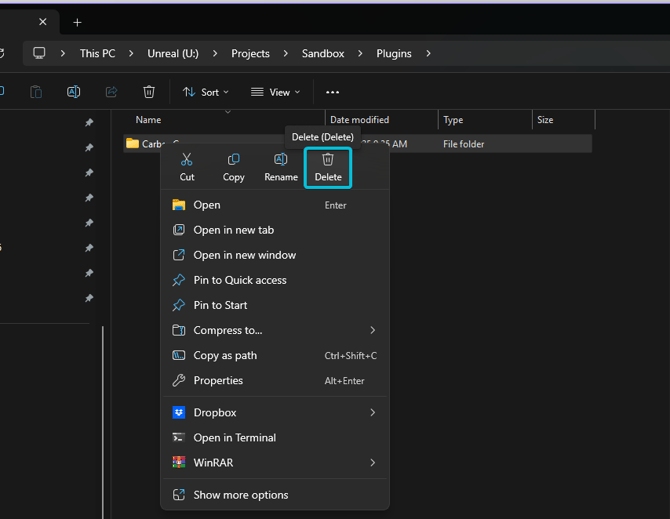This screenshot has width=670, height=519.
Task: Click the Dropbox logo icon
Action: click(x=179, y=413)
